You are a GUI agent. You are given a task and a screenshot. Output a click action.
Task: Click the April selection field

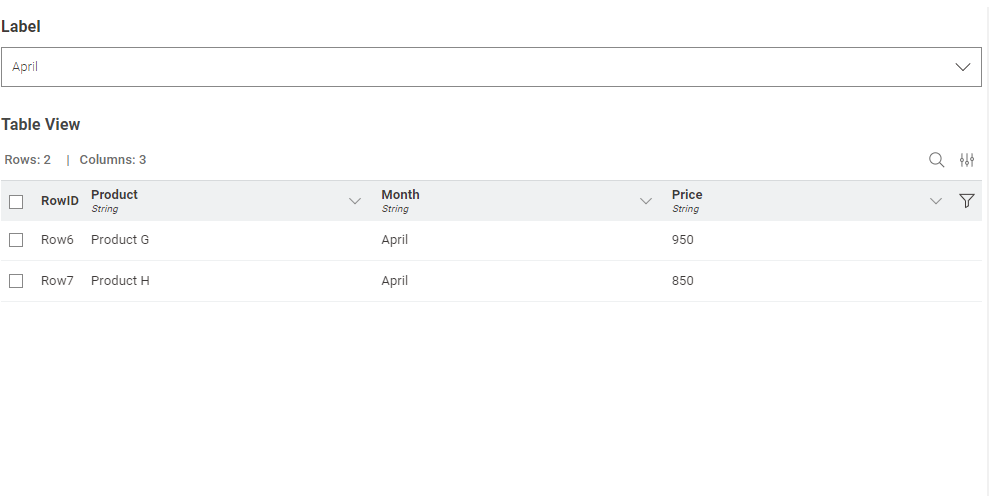click(491, 67)
